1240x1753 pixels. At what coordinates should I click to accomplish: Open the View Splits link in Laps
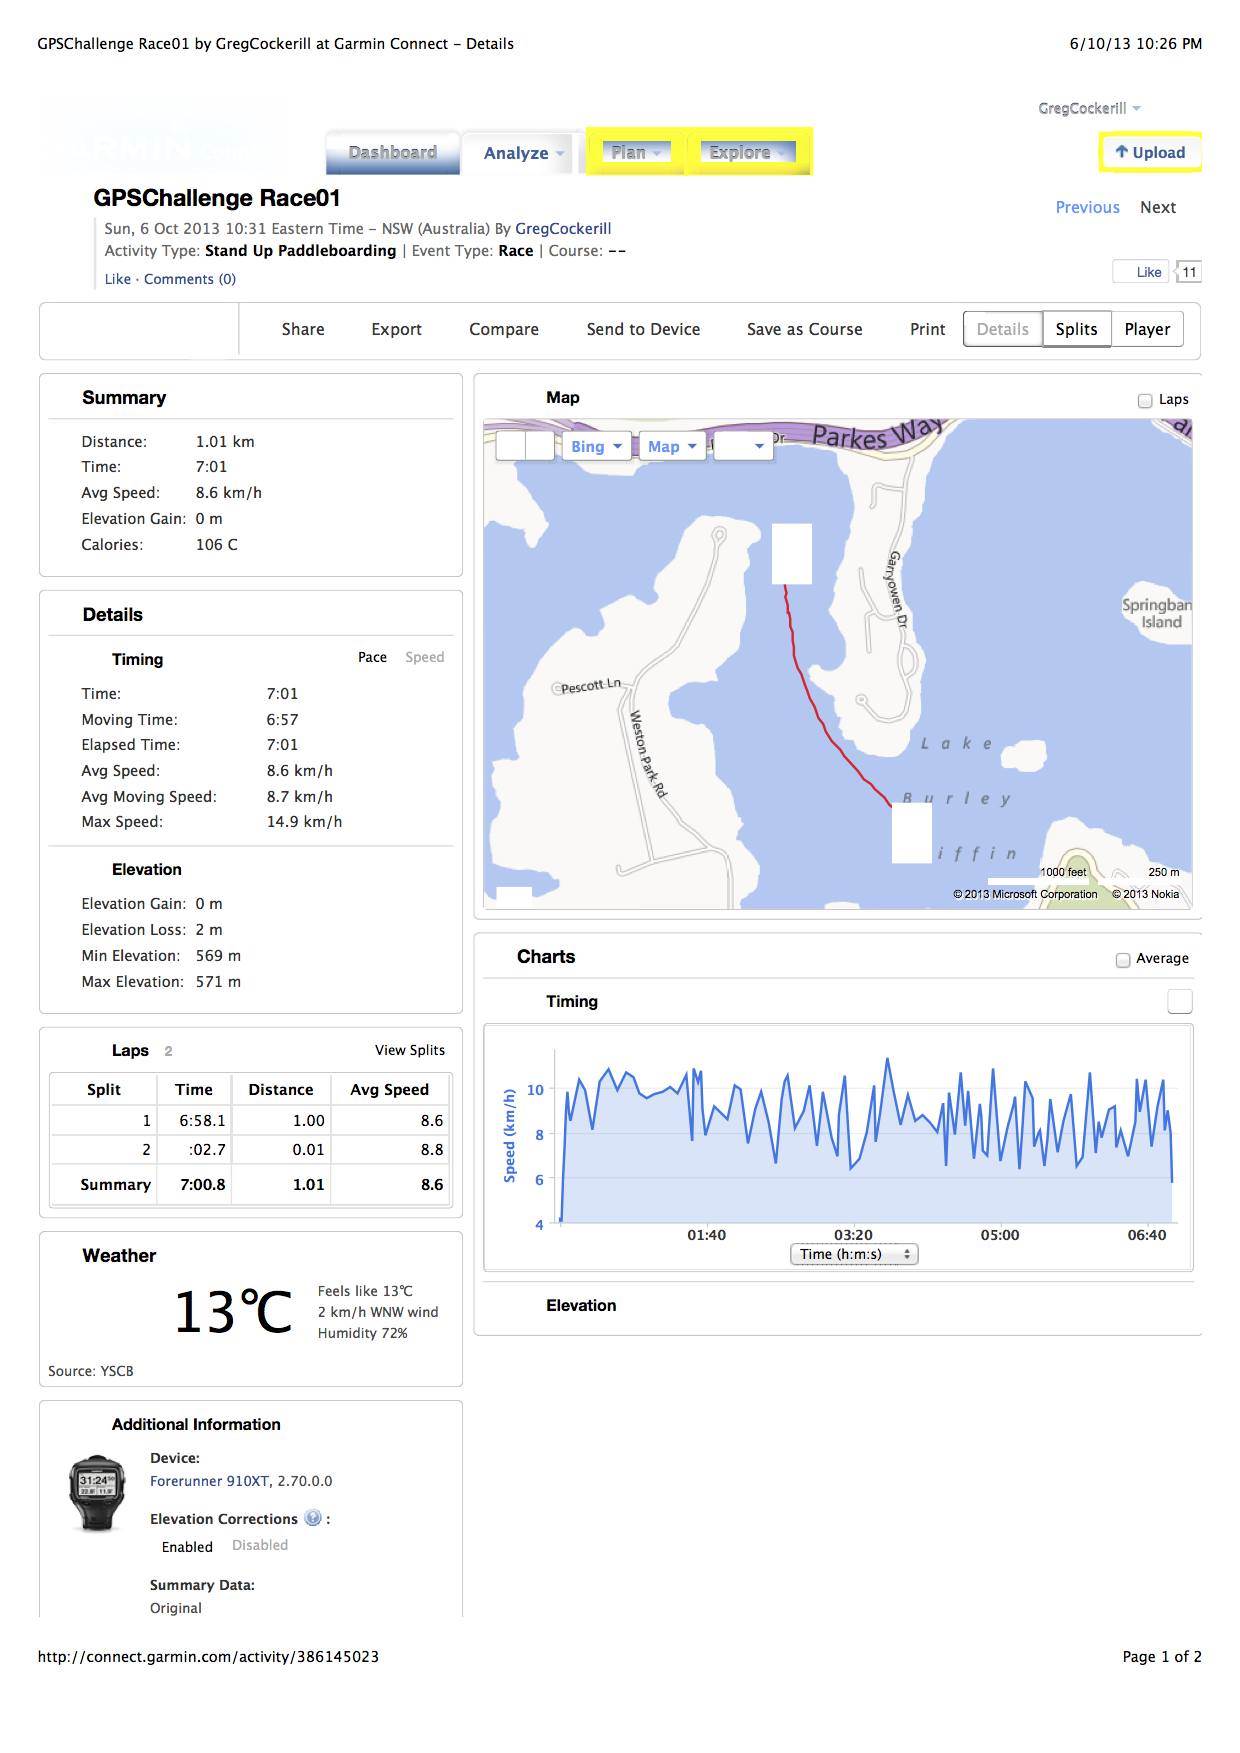[409, 1050]
